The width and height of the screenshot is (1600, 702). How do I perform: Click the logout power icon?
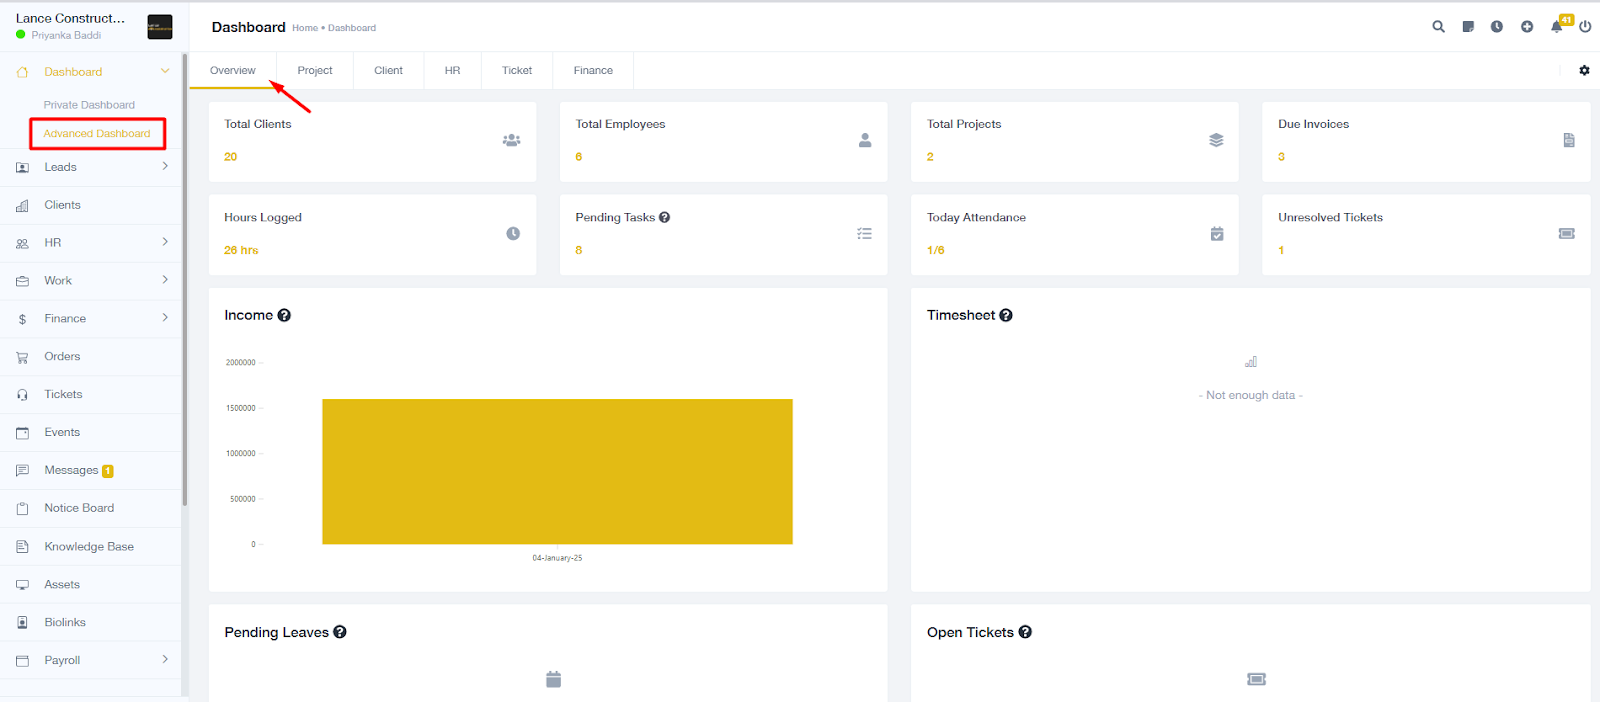tap(1585, 27)
